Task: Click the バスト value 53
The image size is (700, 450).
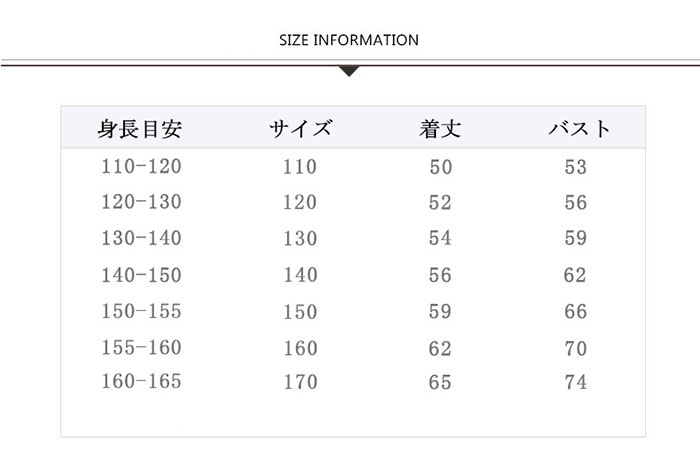Action: 575,167
